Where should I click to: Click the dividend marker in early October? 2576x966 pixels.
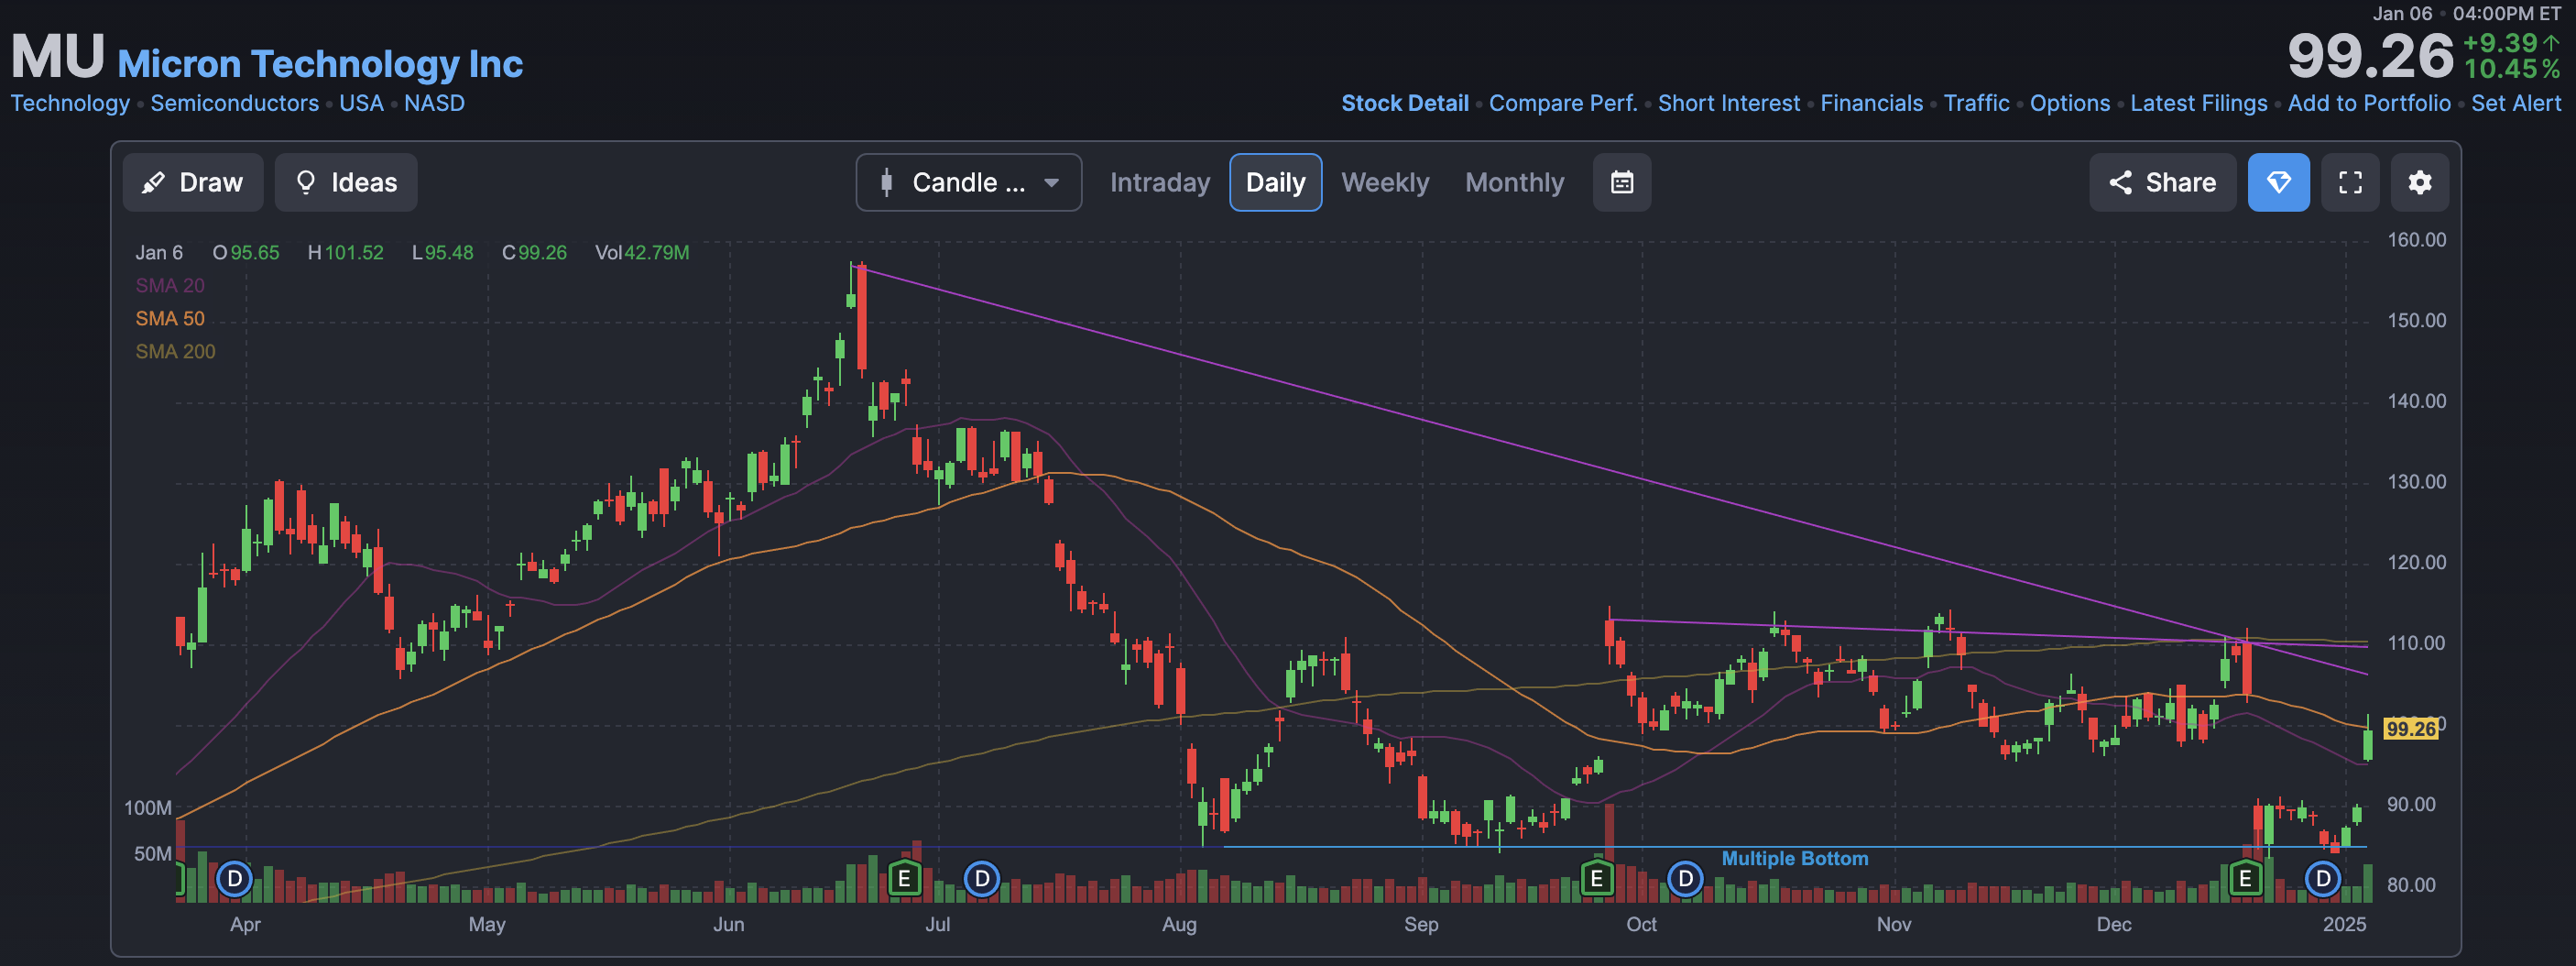[x=1685, y=879]
